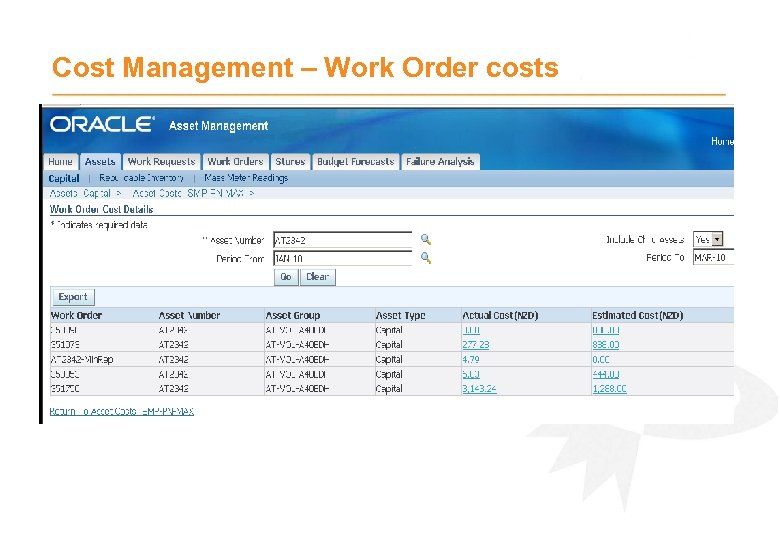Focus the Asset Number input field
Image resolution: width=780 pixels, height=540 pixels.
(343, 240)
